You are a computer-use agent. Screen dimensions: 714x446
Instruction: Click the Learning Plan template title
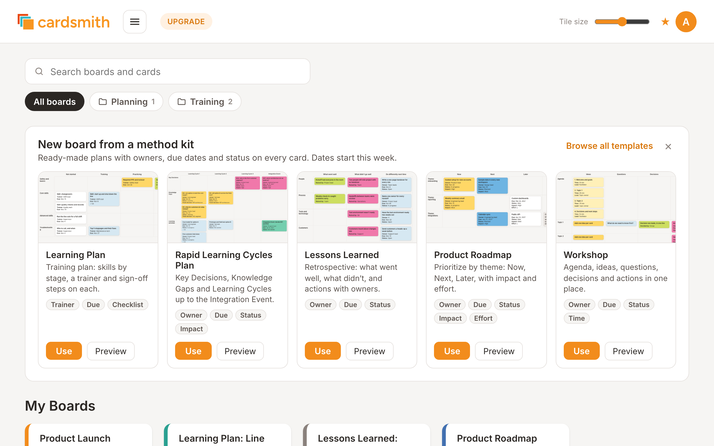click(x=76, y=255)
